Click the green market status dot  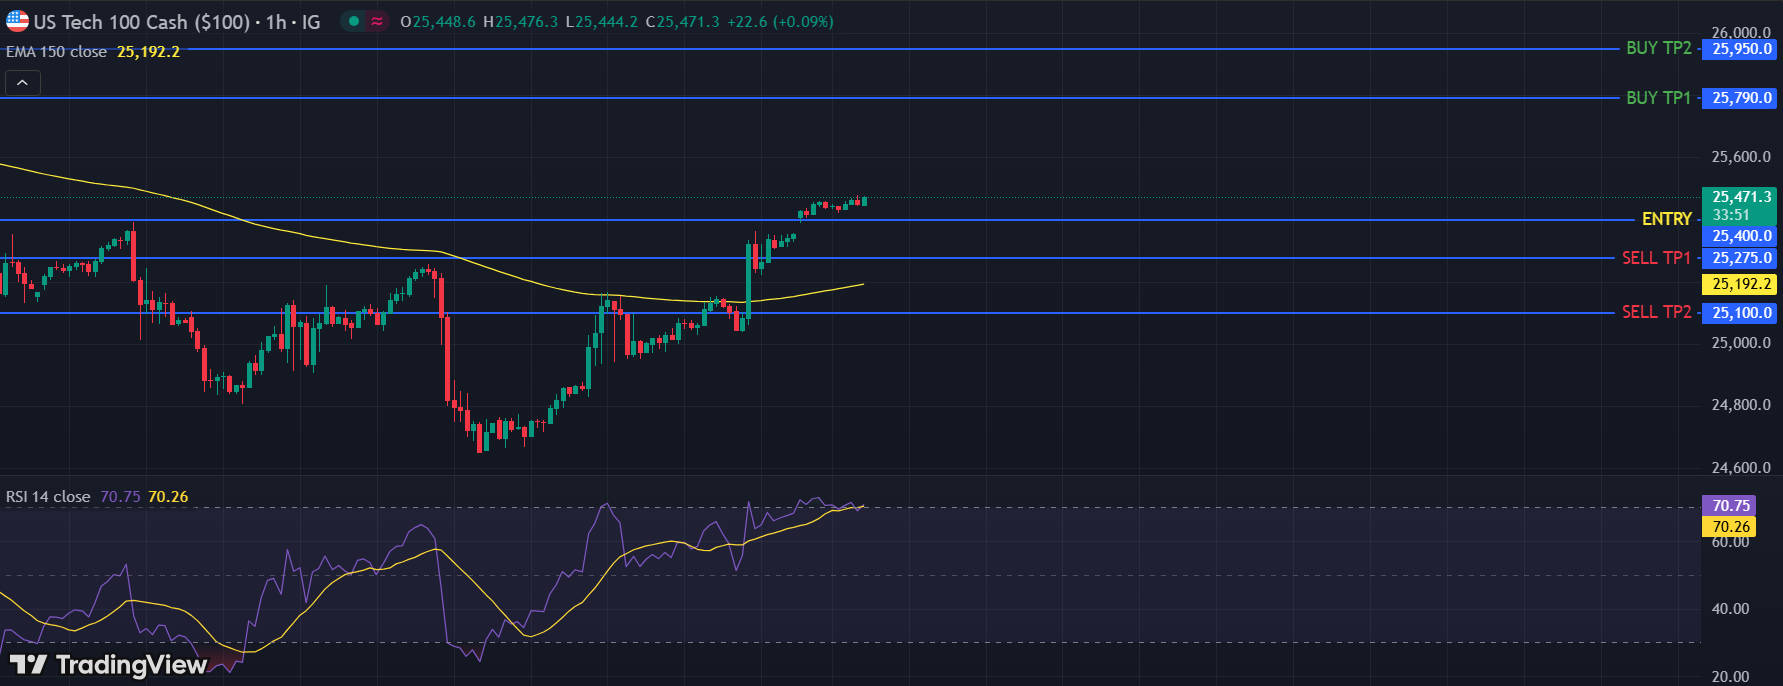coord(354,21)
